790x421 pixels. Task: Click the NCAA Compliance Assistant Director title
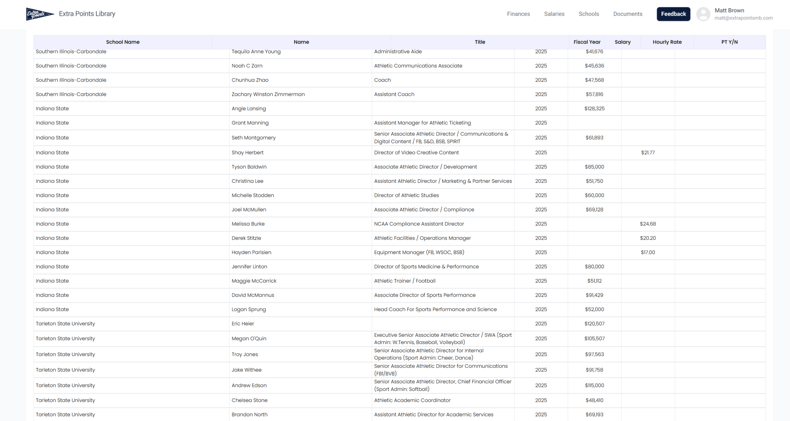pyautogui.click(x=419, y=224)
